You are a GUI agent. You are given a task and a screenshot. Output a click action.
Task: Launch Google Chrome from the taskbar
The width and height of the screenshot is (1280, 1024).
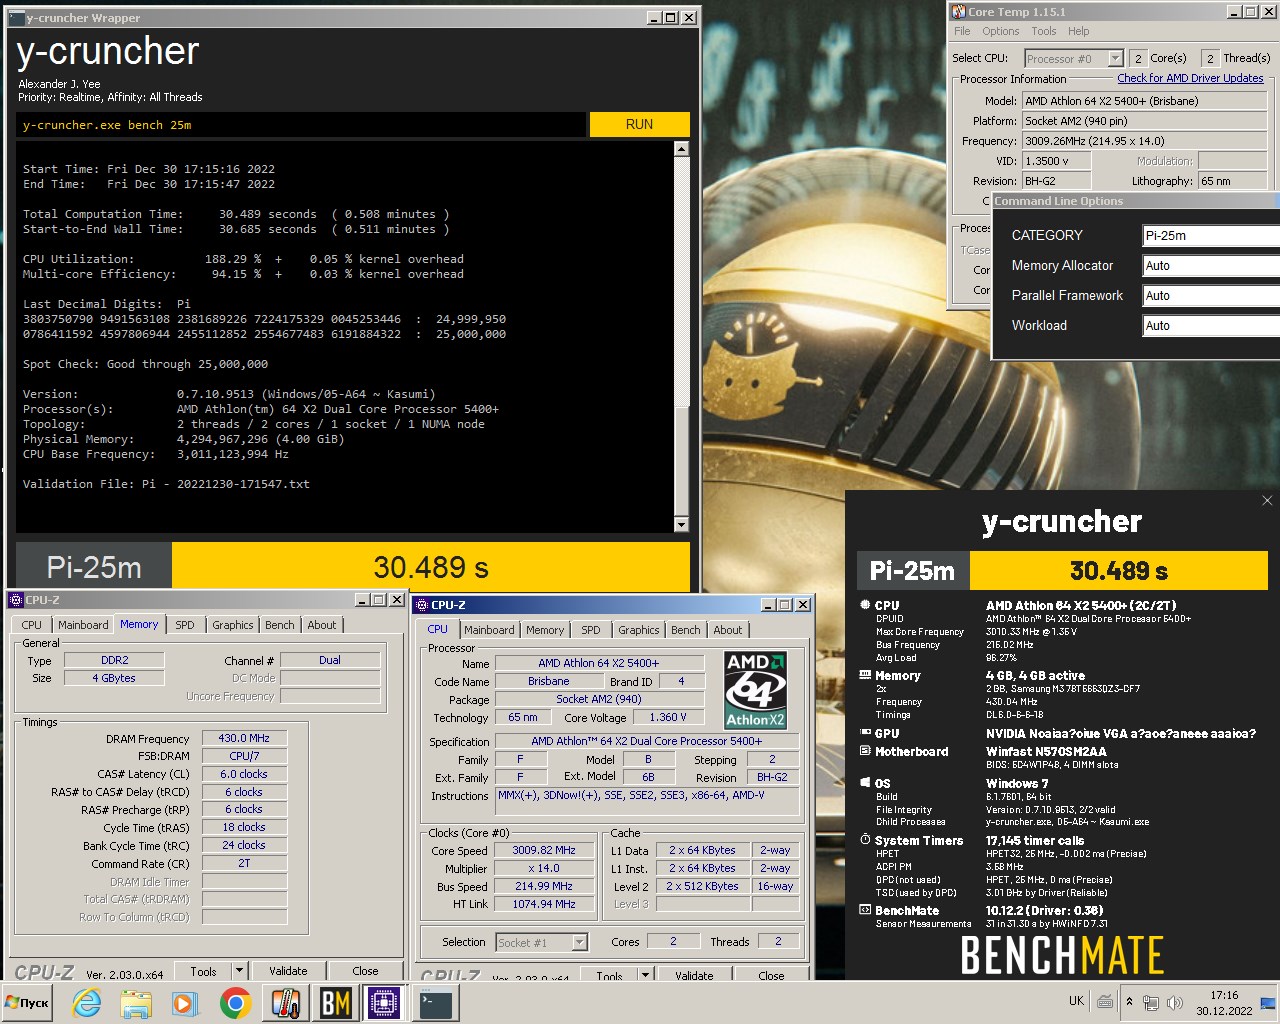tap(235, 1003)
